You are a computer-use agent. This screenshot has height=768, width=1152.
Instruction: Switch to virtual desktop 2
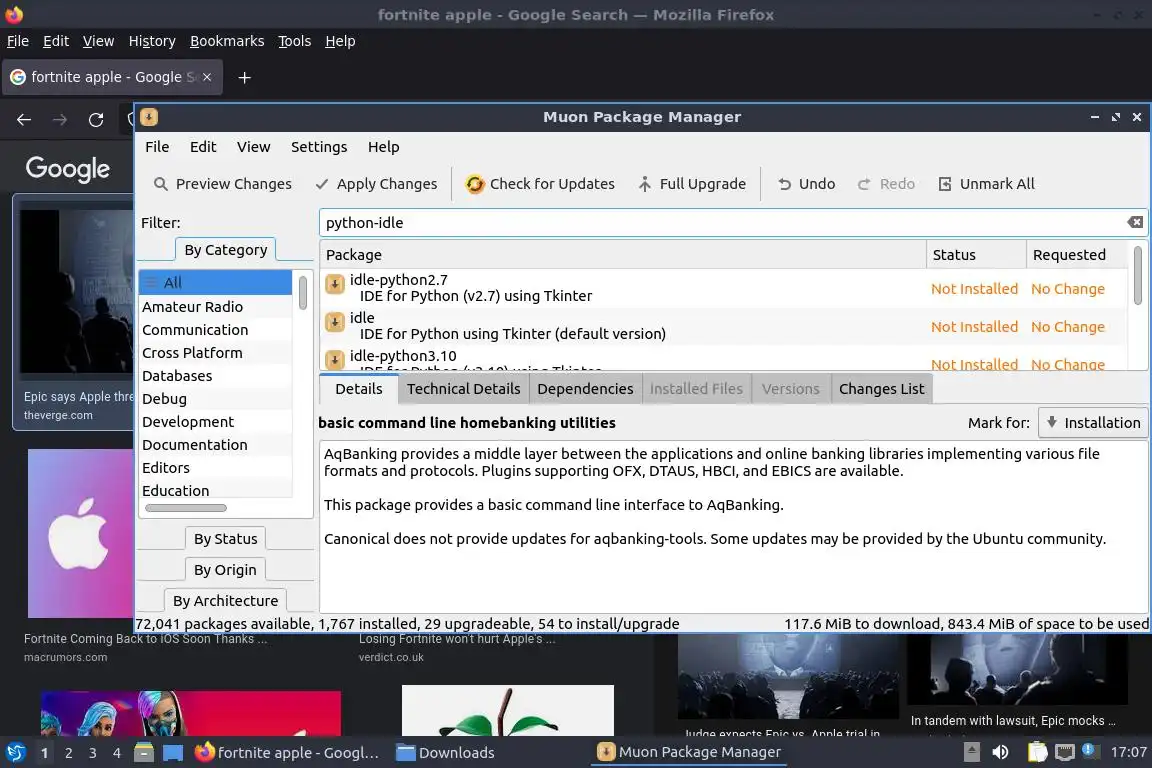coord(69,753)
